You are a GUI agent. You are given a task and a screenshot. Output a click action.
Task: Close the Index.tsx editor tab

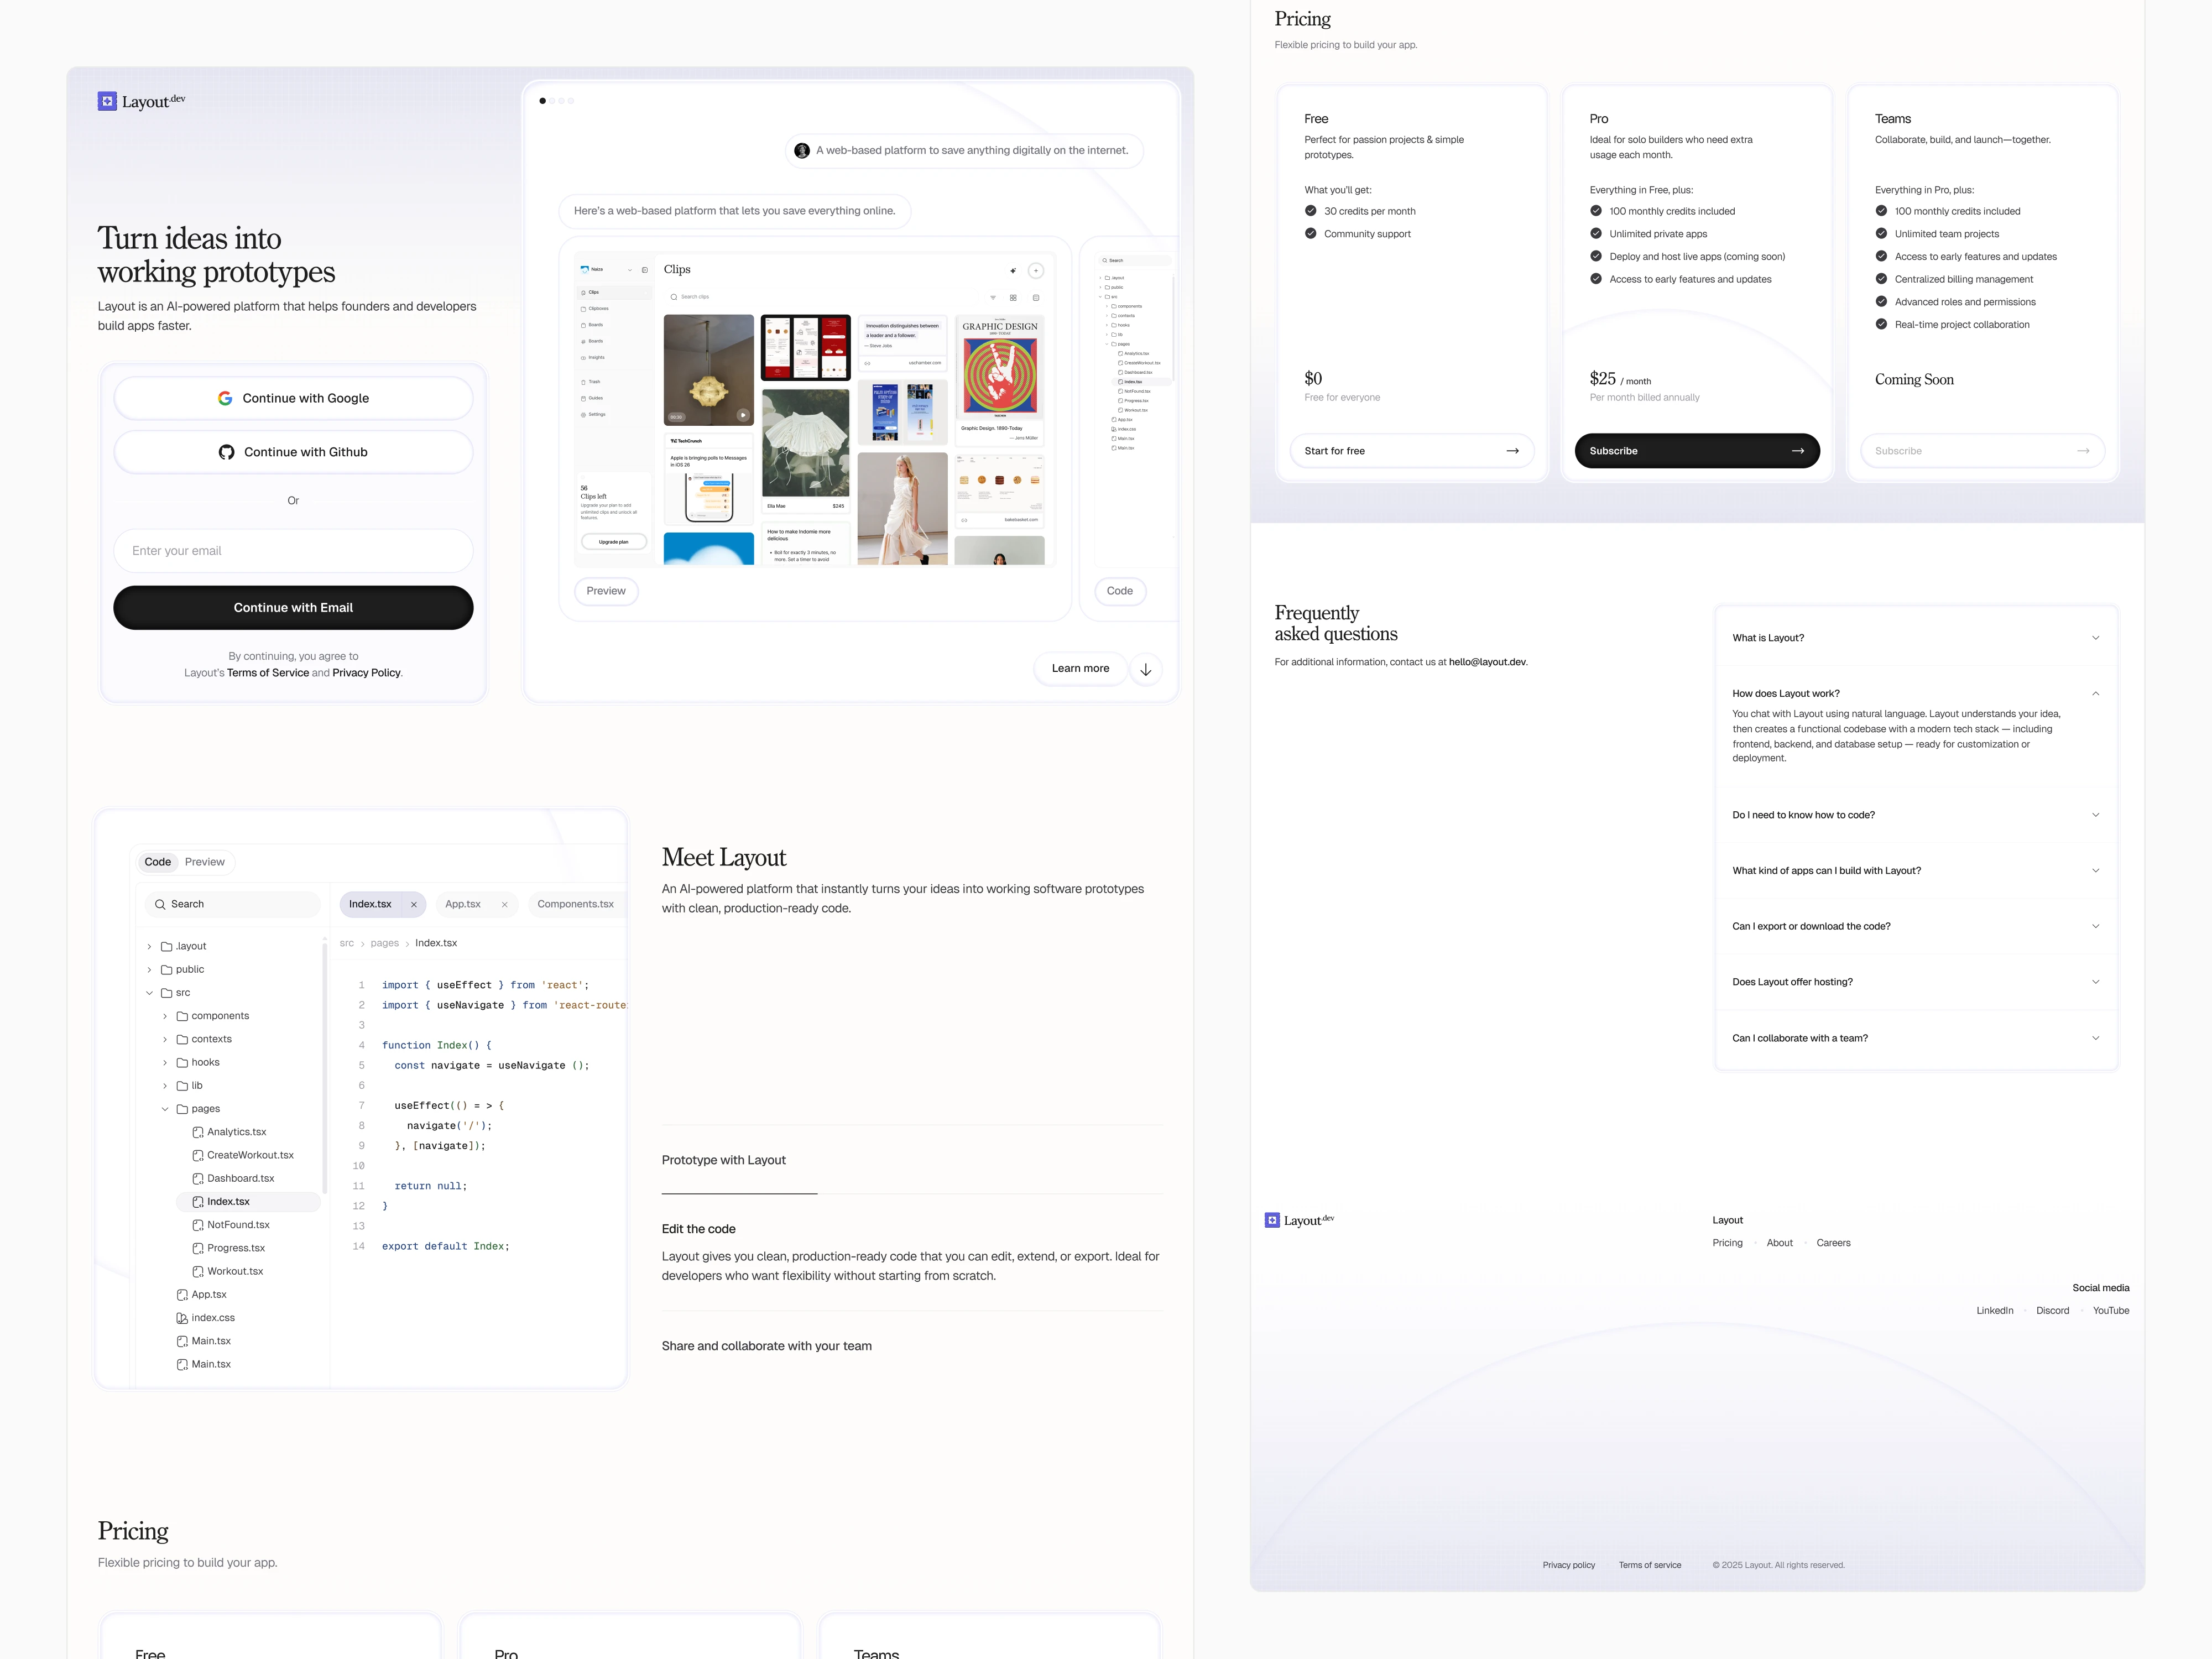click(414, 904)
